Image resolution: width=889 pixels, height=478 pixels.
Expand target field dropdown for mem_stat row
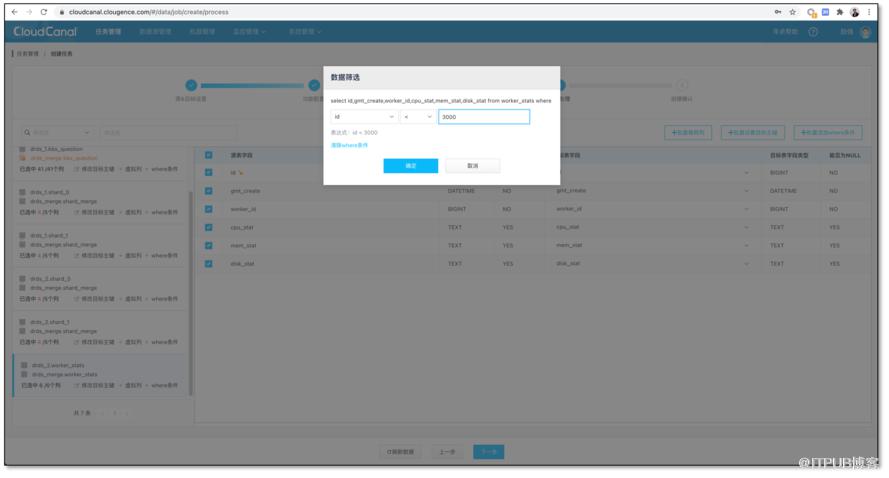746,246
